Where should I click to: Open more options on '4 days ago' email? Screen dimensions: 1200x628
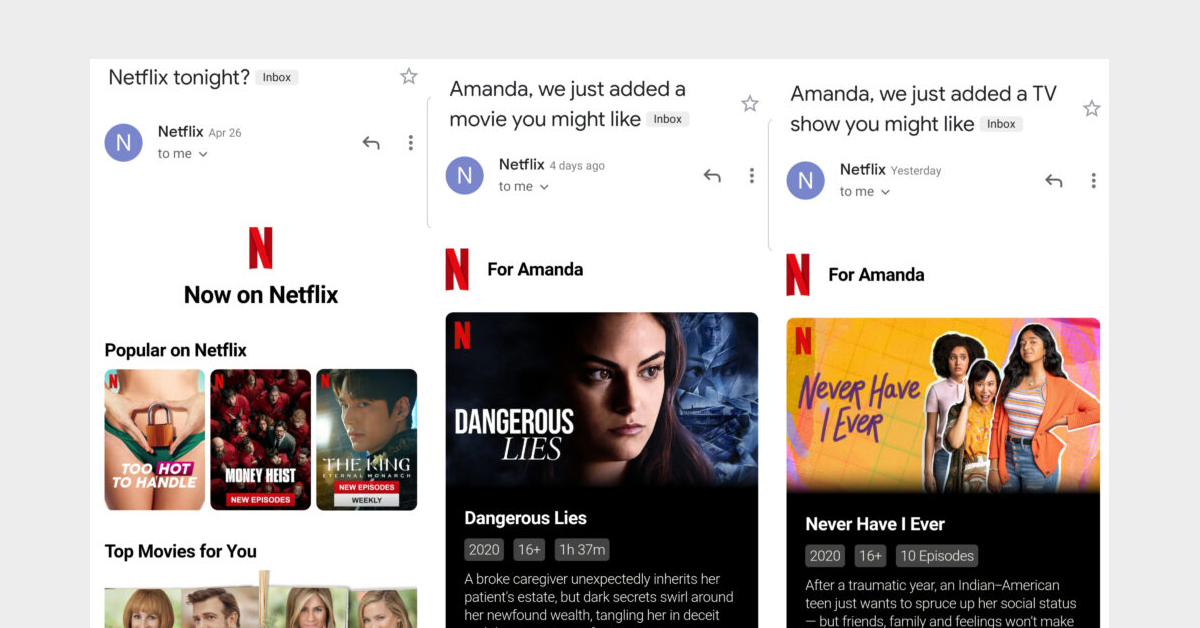[752, 175]
